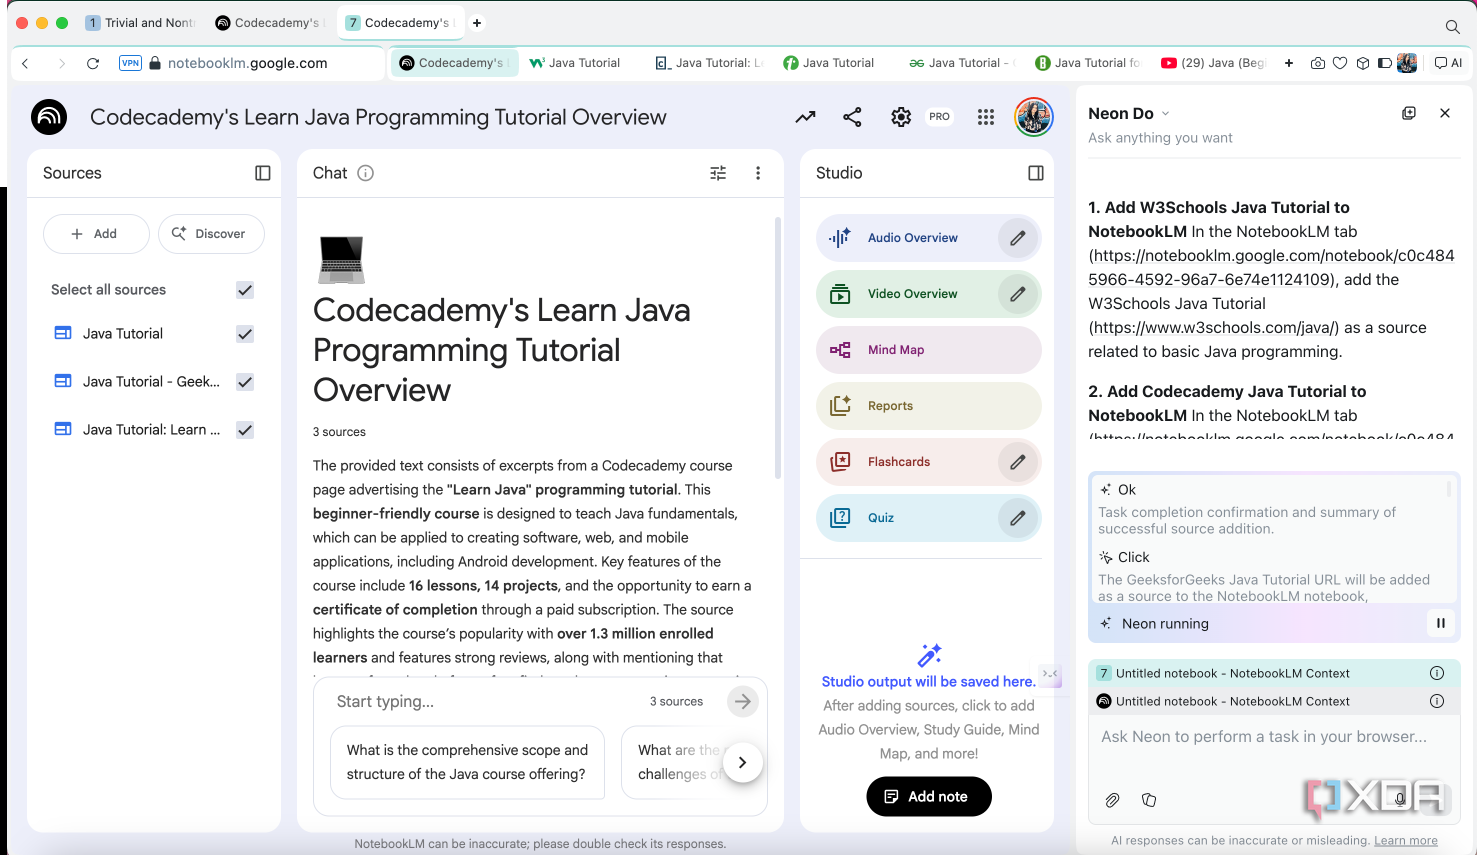Click the chat panel vertical scrollbar
The image size is (1477, 855).
pos(778,348)
